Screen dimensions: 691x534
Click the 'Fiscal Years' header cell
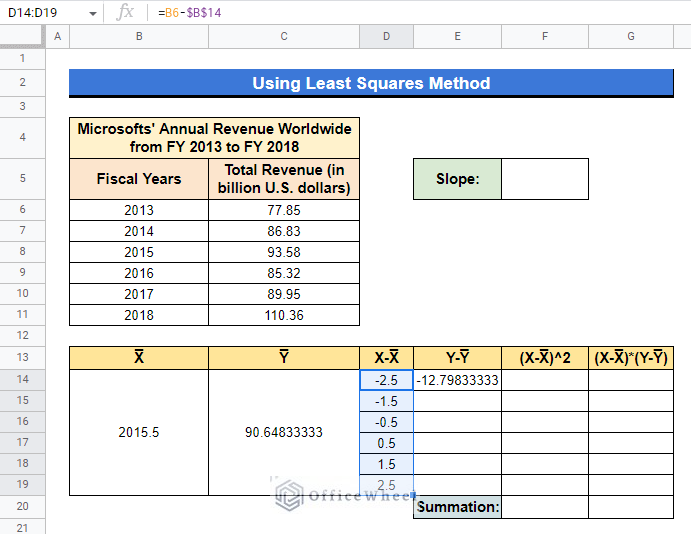tap(139, 179)
